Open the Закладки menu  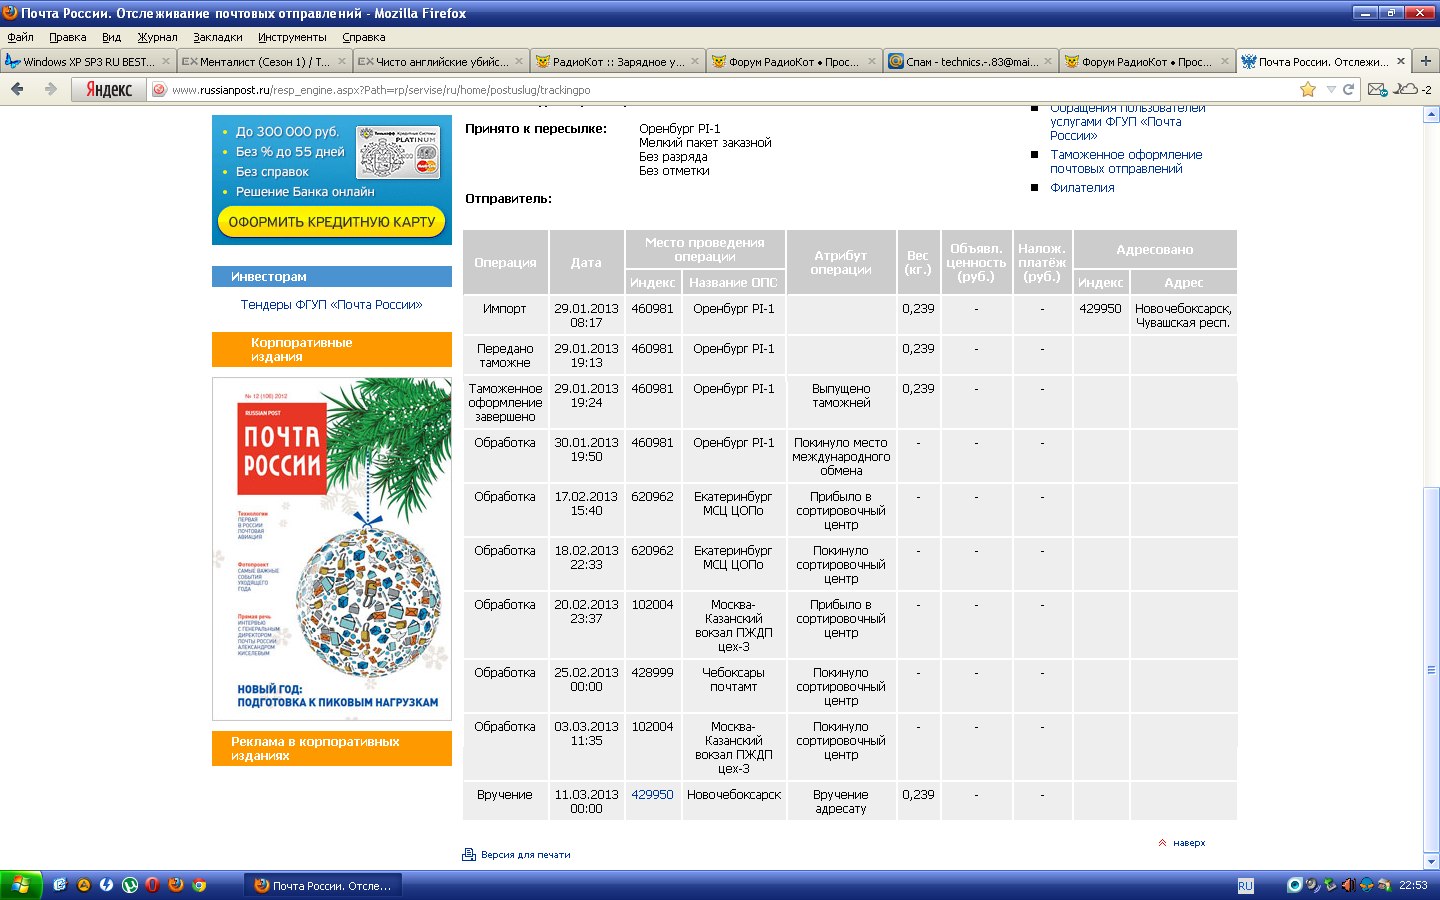point(217,37)
